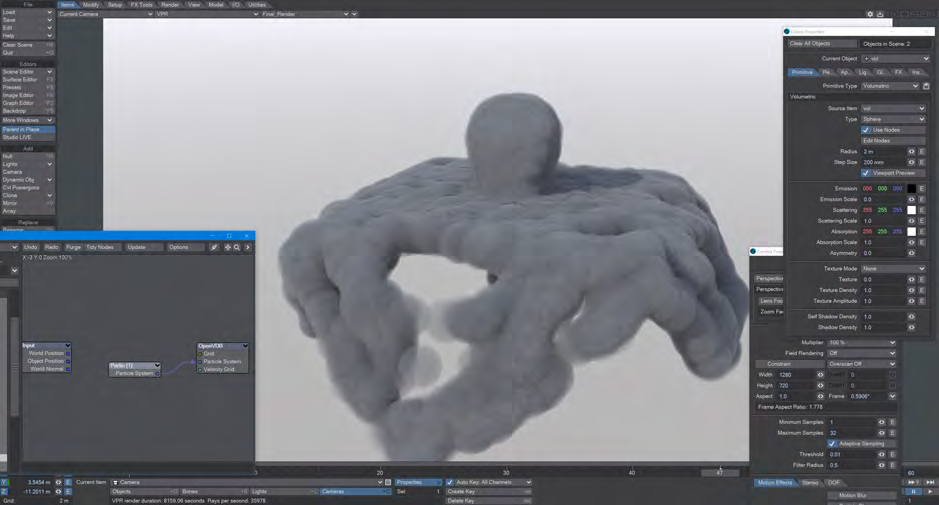Click the node editor magnifier zoom icon
This screenshot has width=939, height=505.
coord(237,247)
